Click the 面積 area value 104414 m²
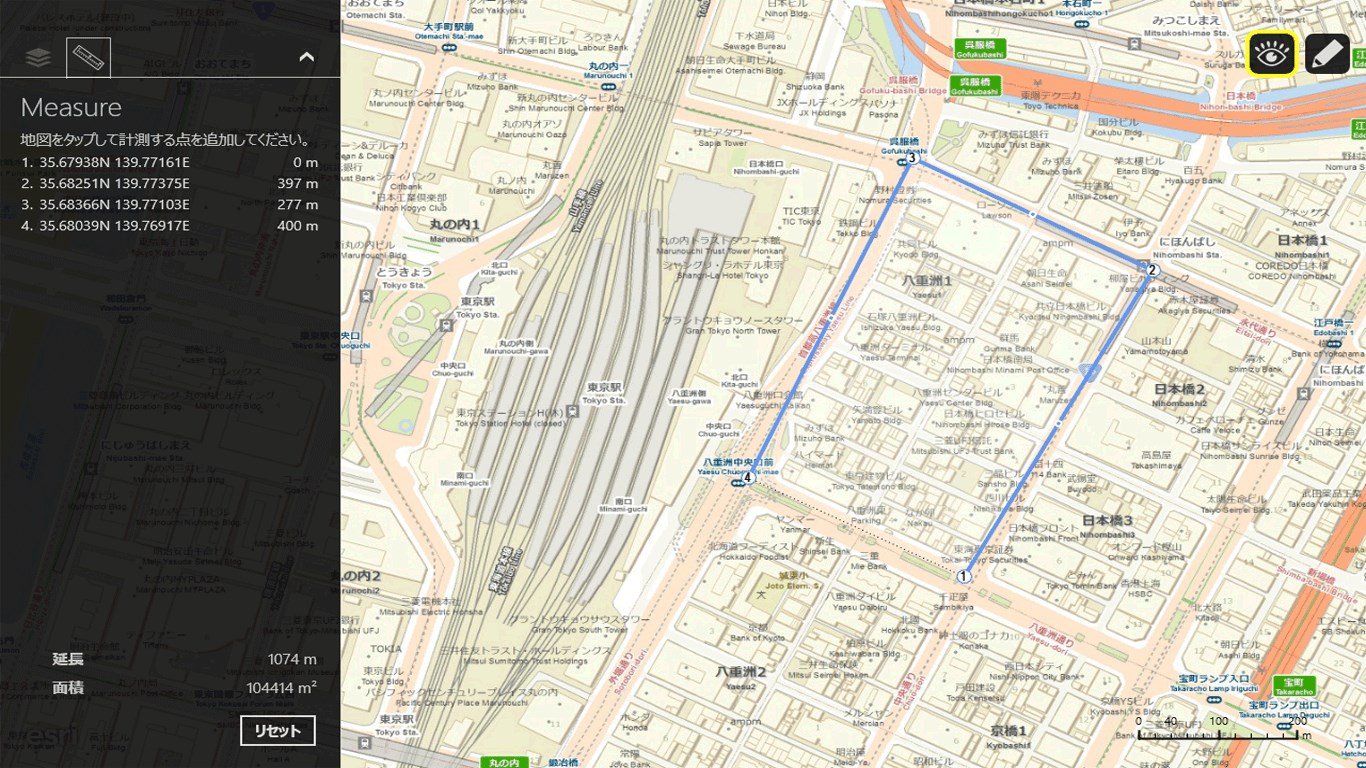 pos(281,688)
